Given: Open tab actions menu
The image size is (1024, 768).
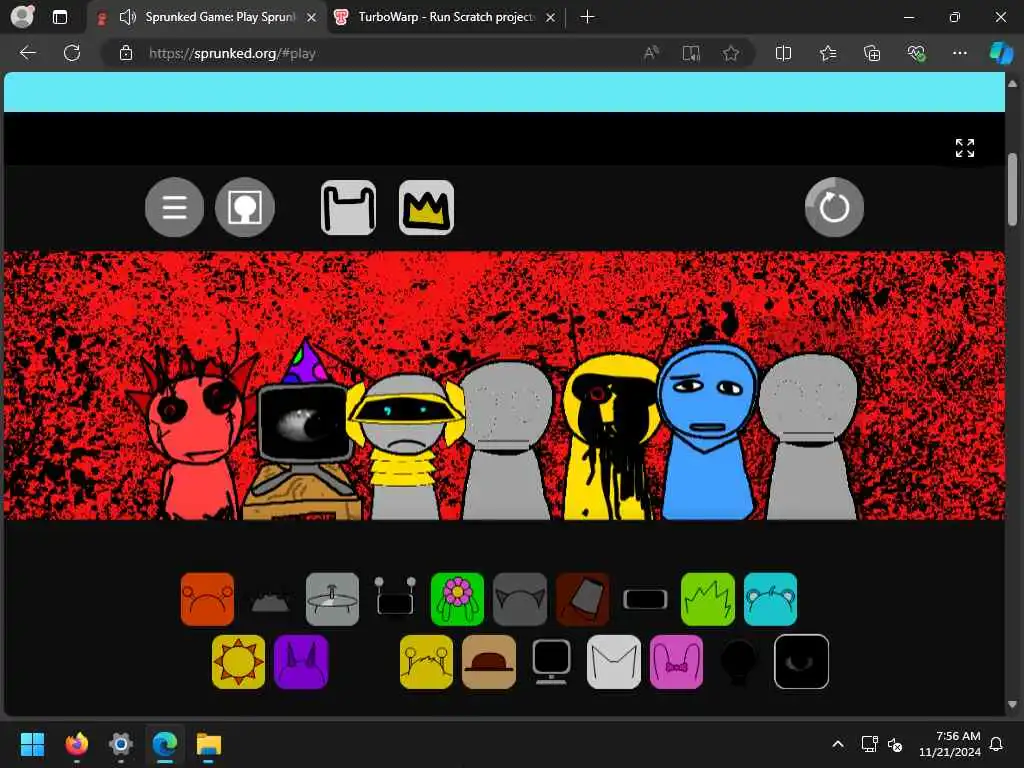Looking at the screenshot, I should tap(60, 17).
